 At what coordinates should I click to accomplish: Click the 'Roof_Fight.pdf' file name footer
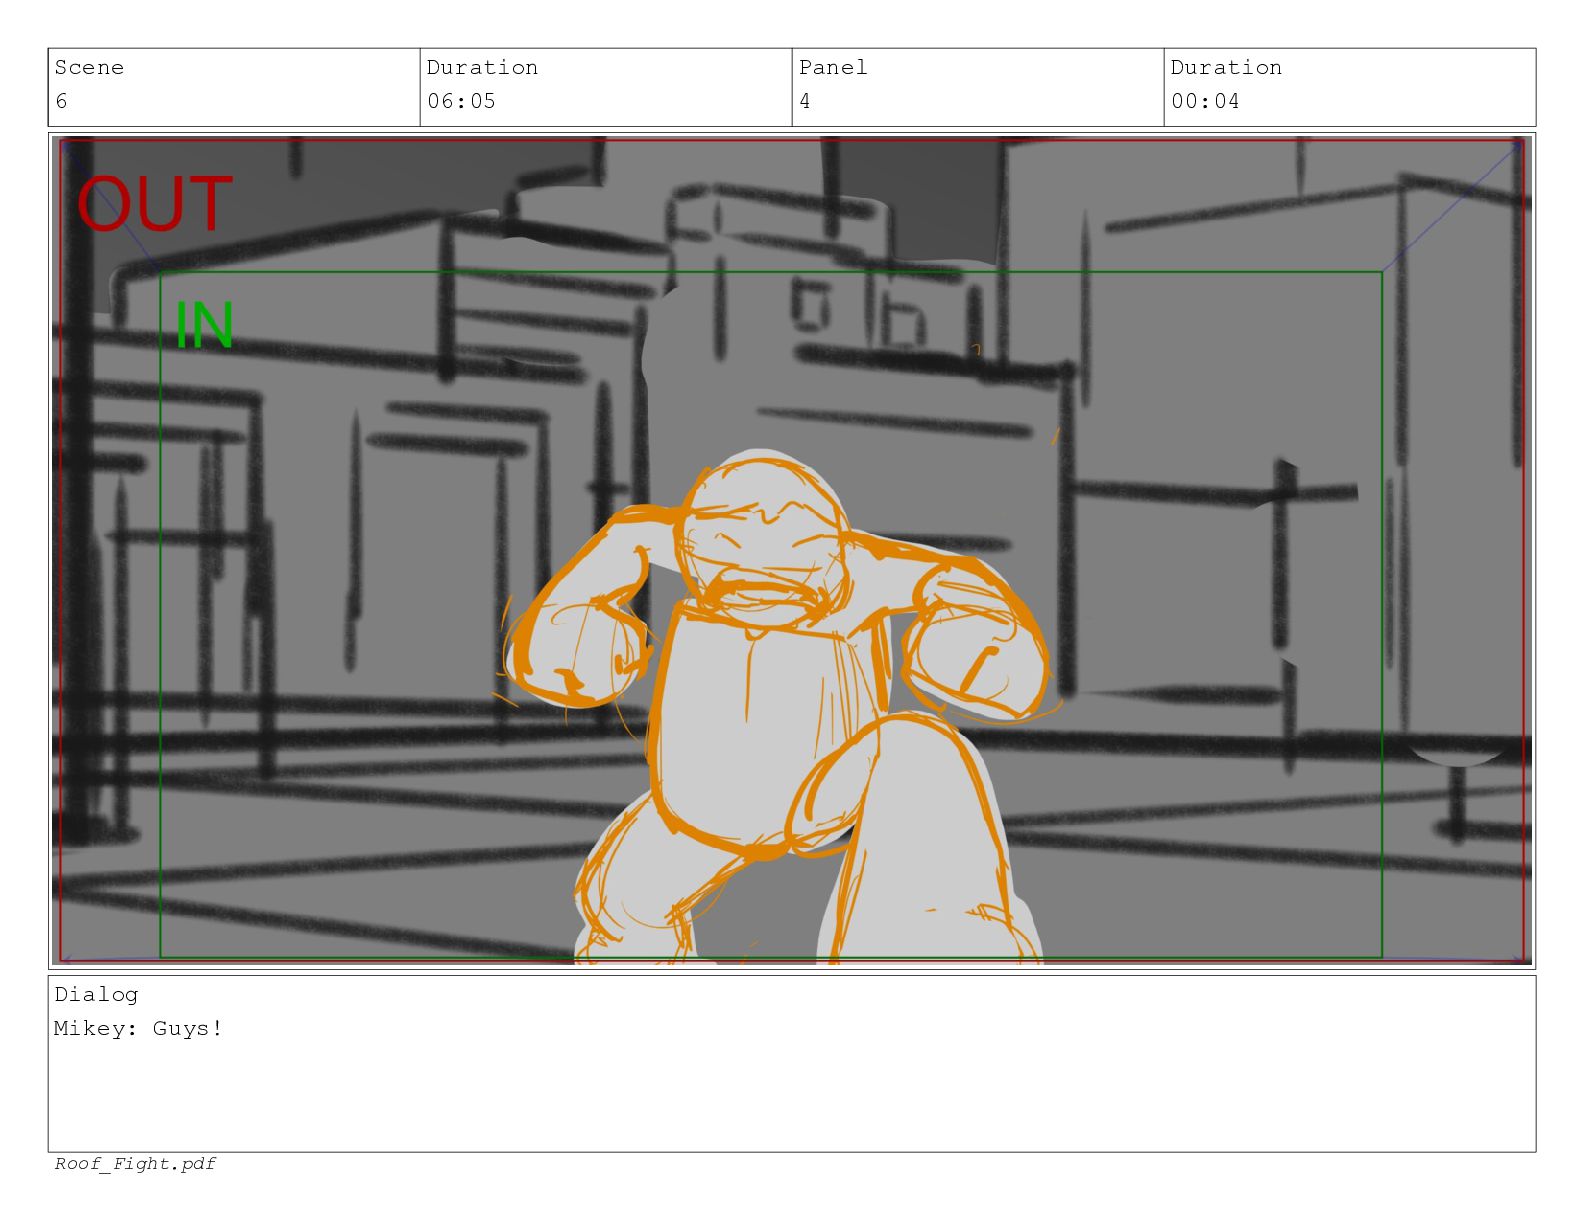(135, 1164)
